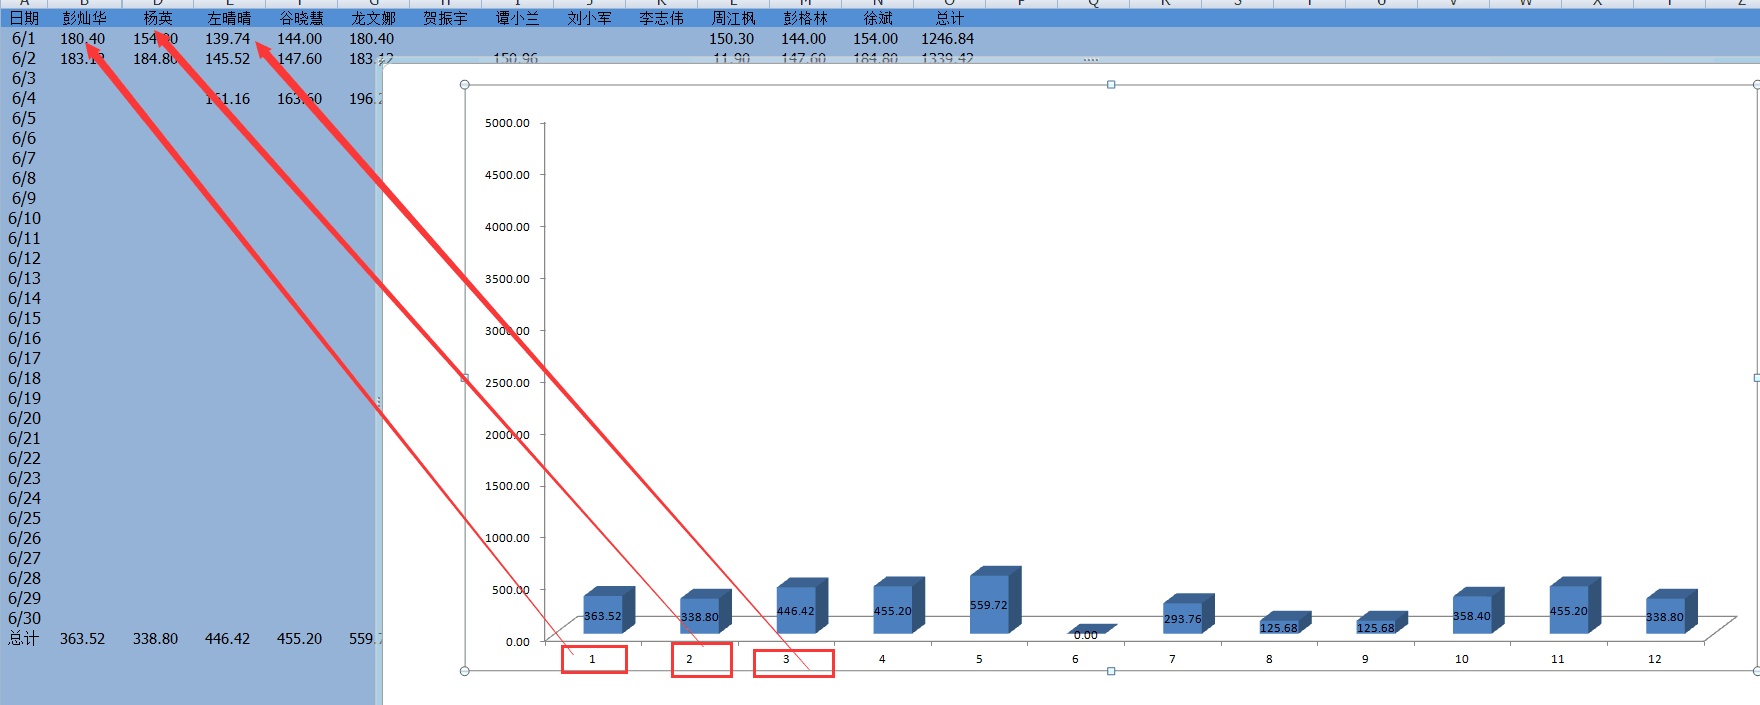Click the chart bar labeled 446.42
Image resolution: width=1760 pixels, height=705 pixels.
coord(801,606)
